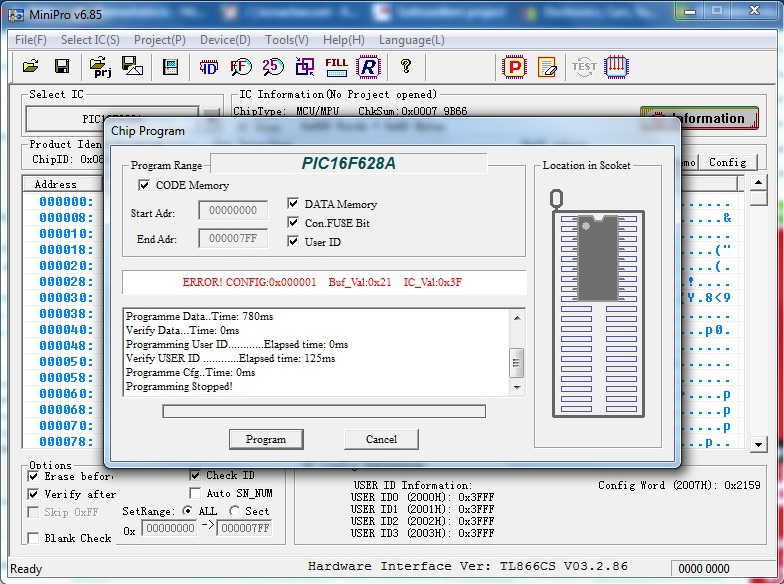
Task: Switch to the Config tab
Action: [x=728, y=162]
